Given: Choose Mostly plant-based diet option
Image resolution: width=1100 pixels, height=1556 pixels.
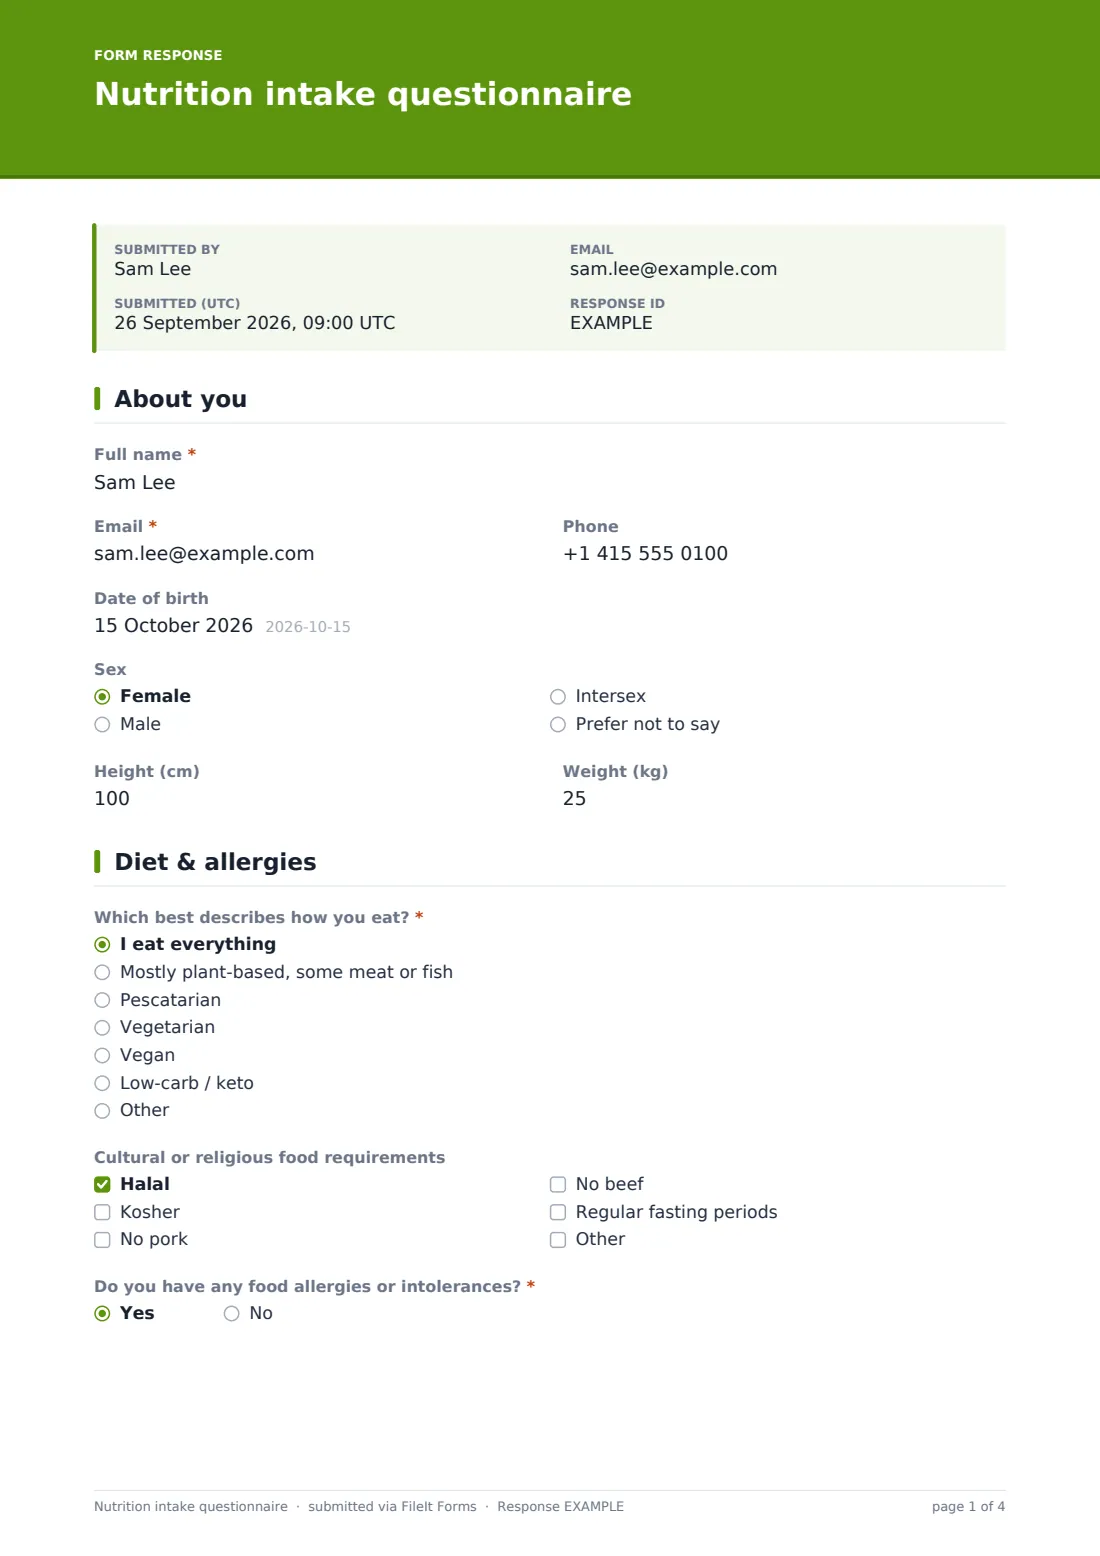Looking at the screenshot, I should [102, 972].
